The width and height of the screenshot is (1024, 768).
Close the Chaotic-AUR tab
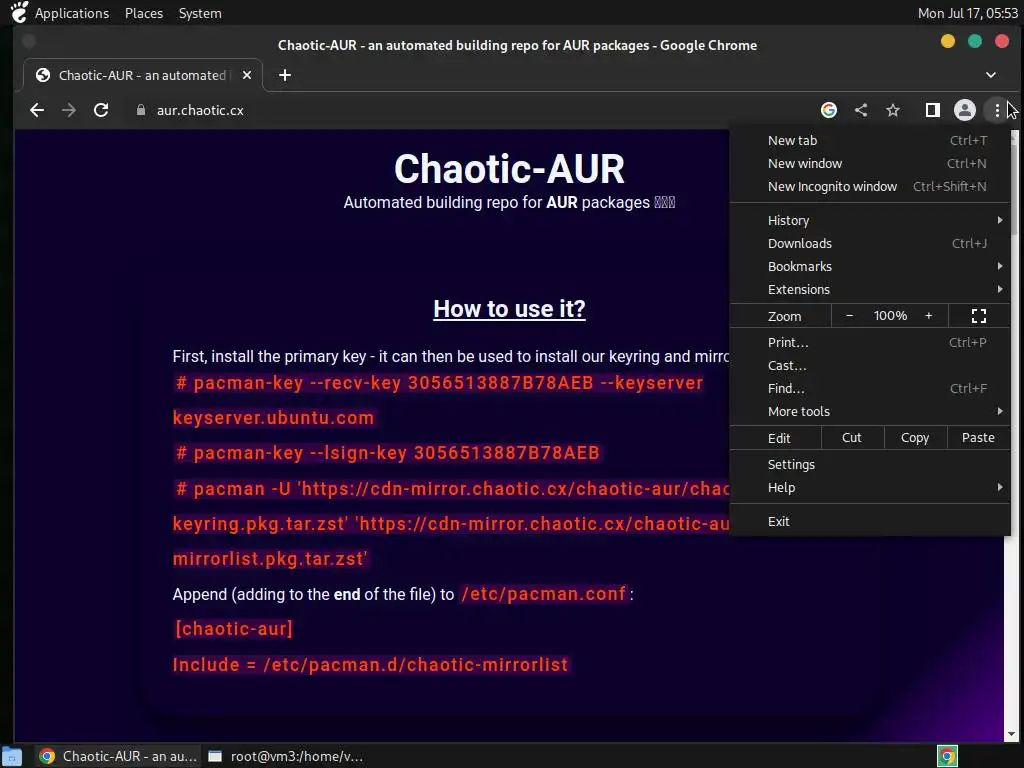pos(247,75)
